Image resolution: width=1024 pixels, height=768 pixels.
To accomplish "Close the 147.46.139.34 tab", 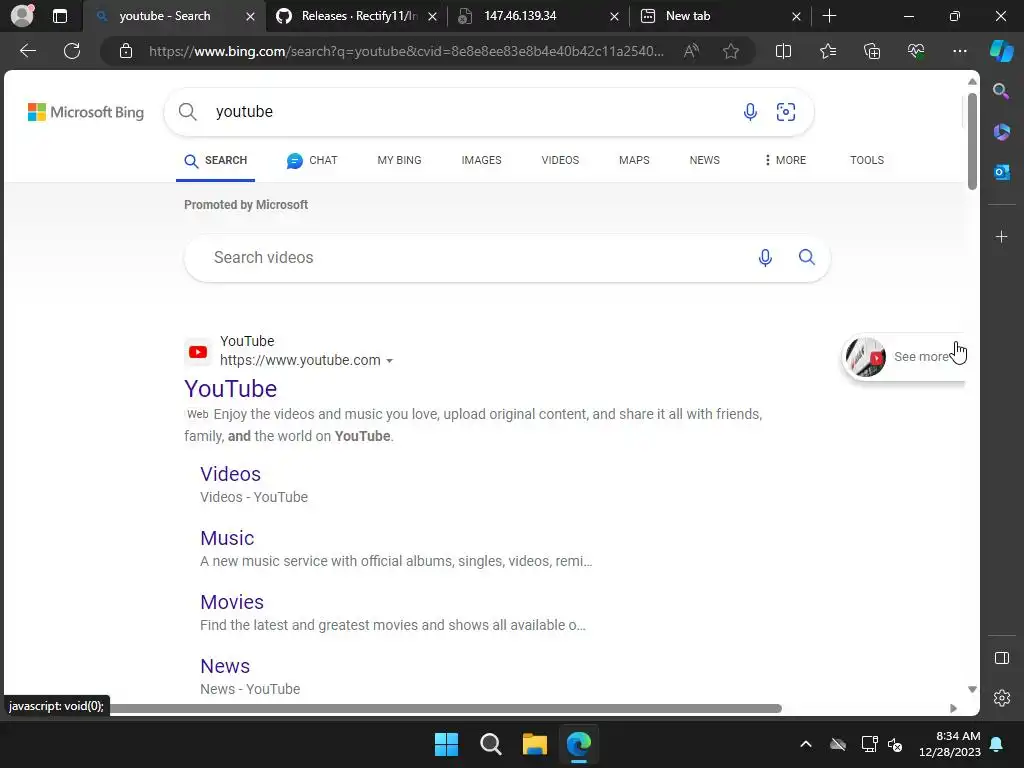I will pyautogui.click(x=614, y=16).
